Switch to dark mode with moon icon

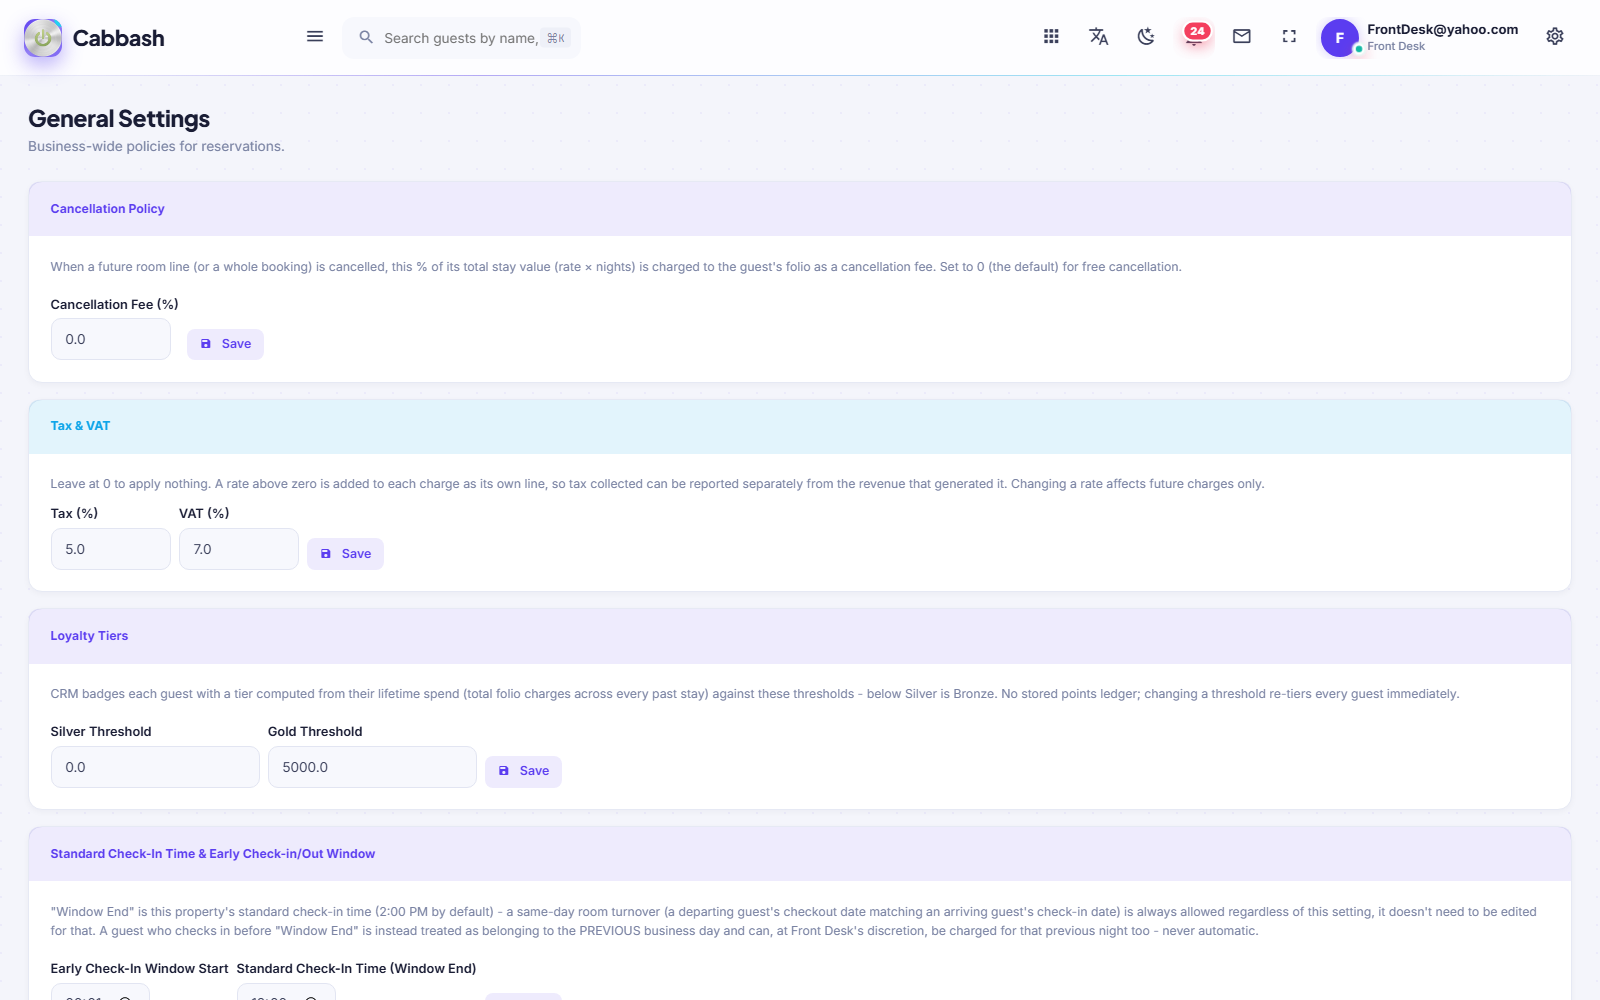[1146, 37]
